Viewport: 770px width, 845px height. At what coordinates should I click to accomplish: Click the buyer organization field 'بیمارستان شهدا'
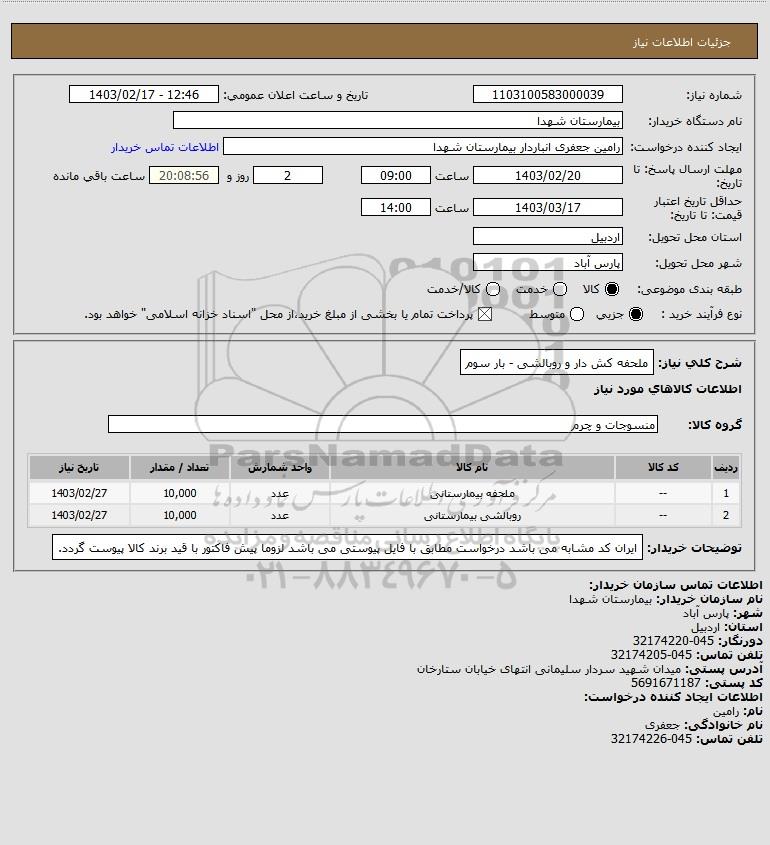click(x=398, y=120)
